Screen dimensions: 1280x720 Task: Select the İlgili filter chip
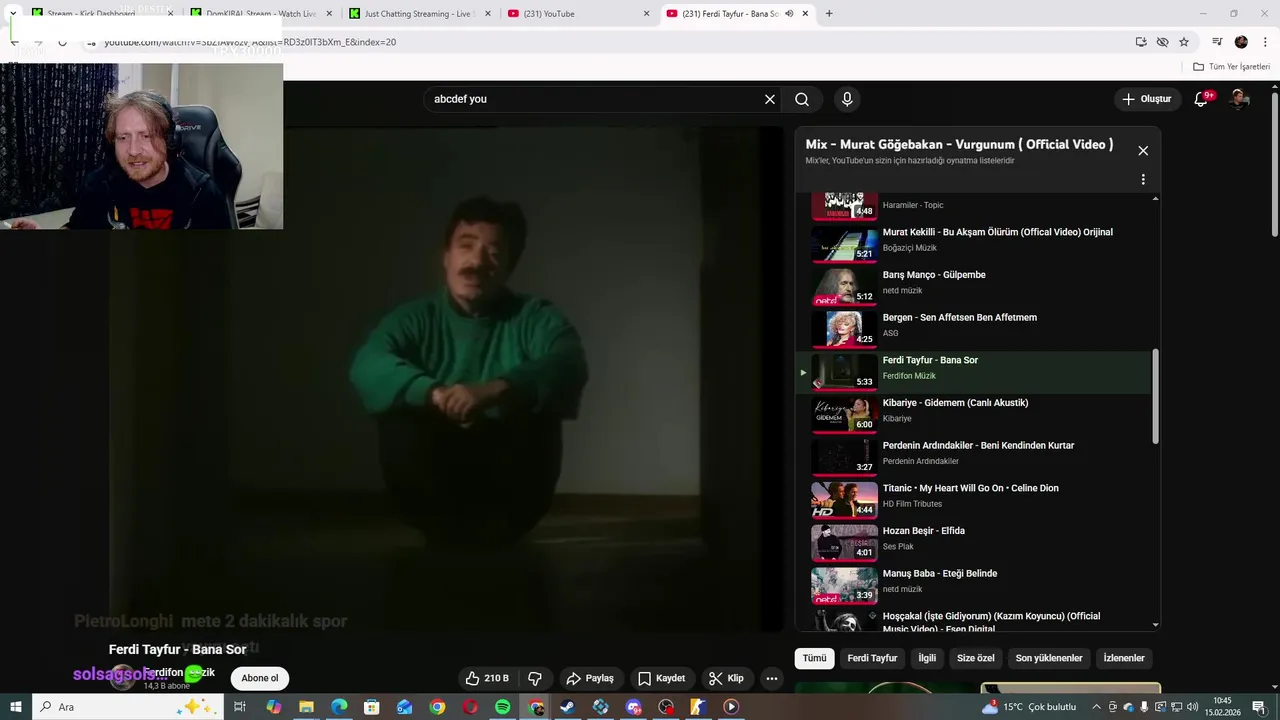(x=927, y=658)
